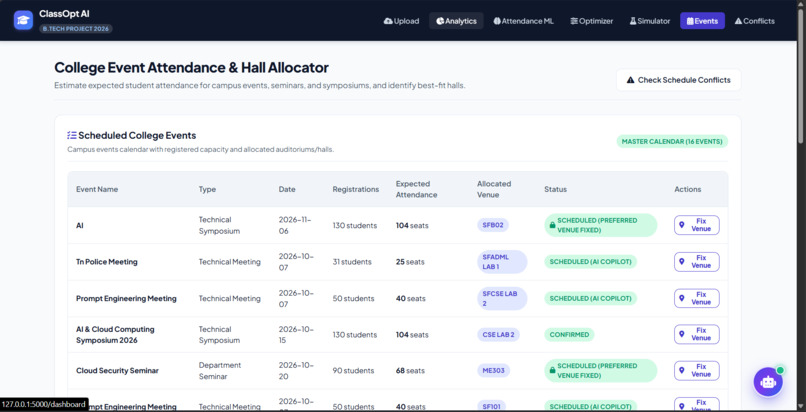Open the Upload page

pos(401,21)
